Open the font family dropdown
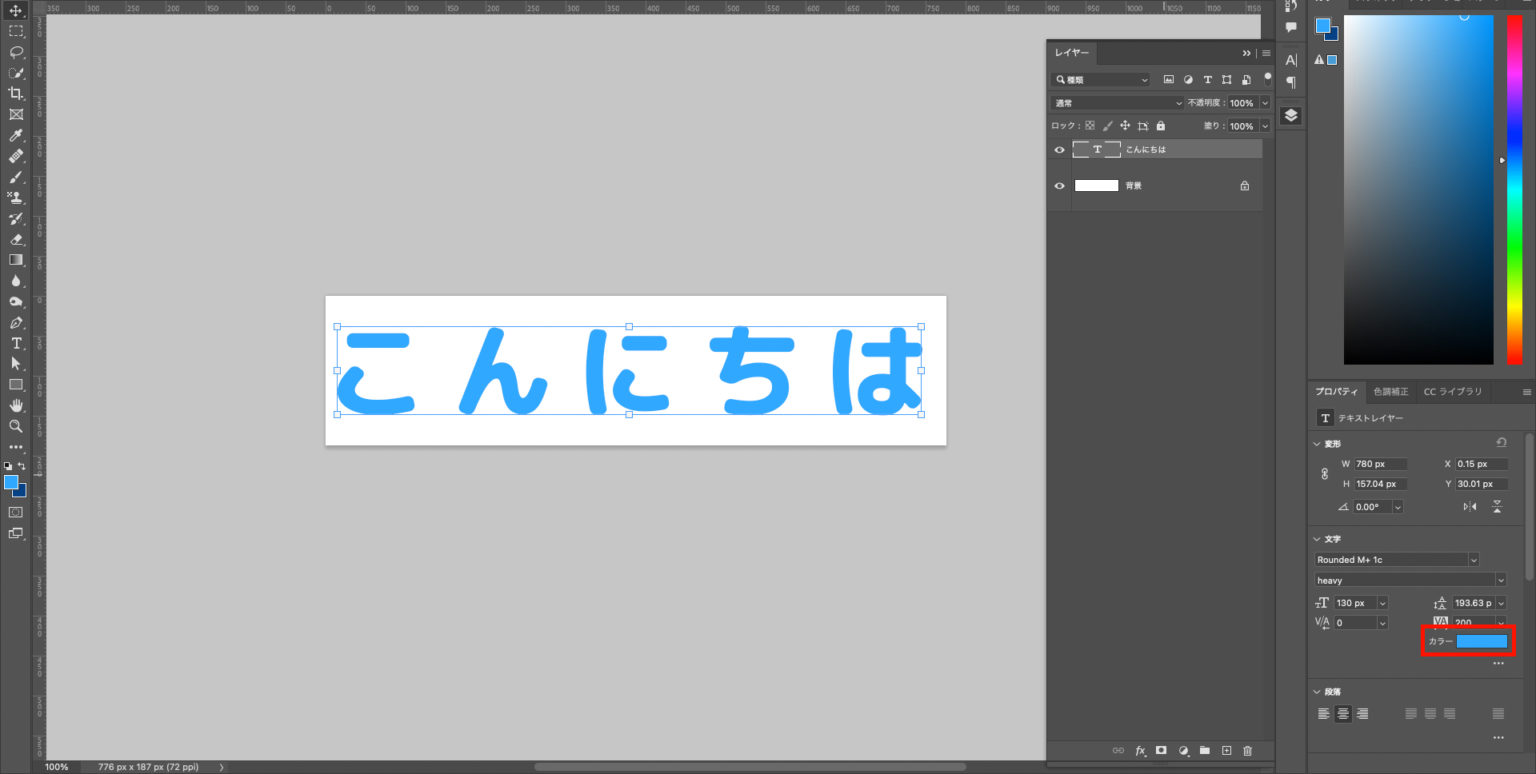This screenshot has width=1536, height=774. pyautogui.click(x=1395, y=559)
